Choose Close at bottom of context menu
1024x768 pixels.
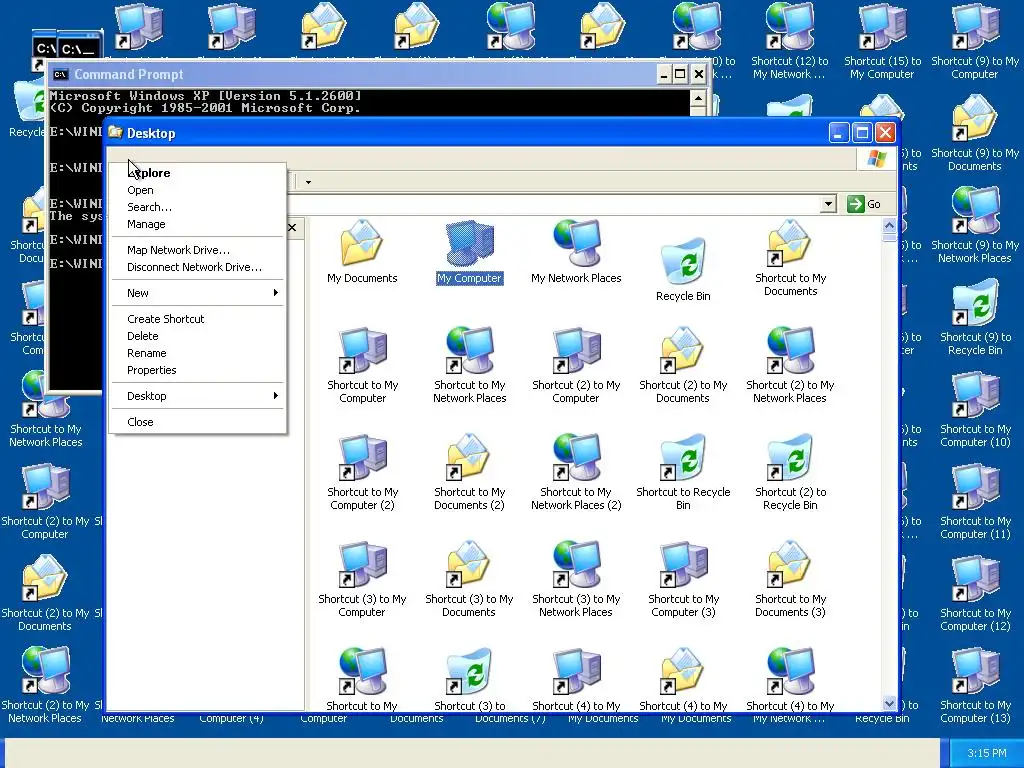pos(197,422)
